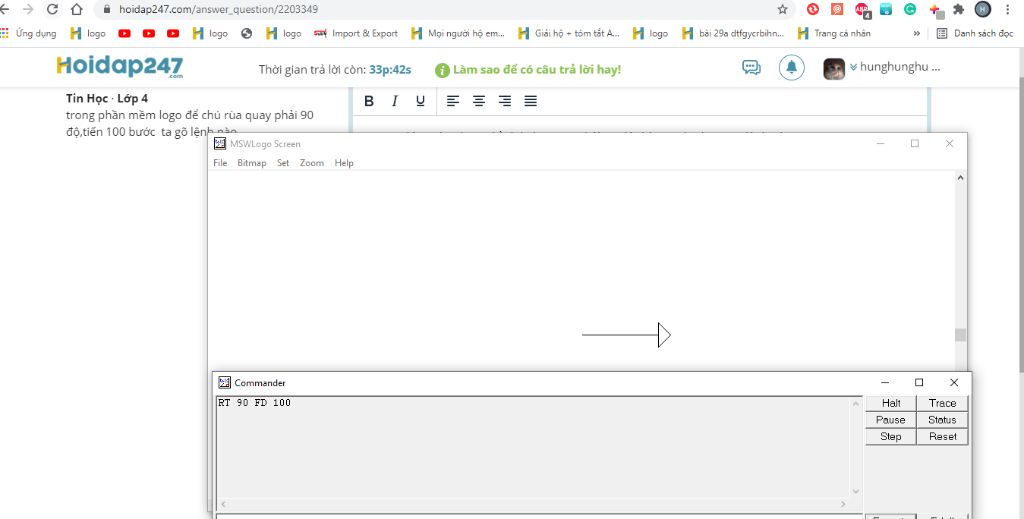Toggle italic formatting in editor
Image resolution: width=1024 pixels, height=519 pixels.
[x=395, y=101]
